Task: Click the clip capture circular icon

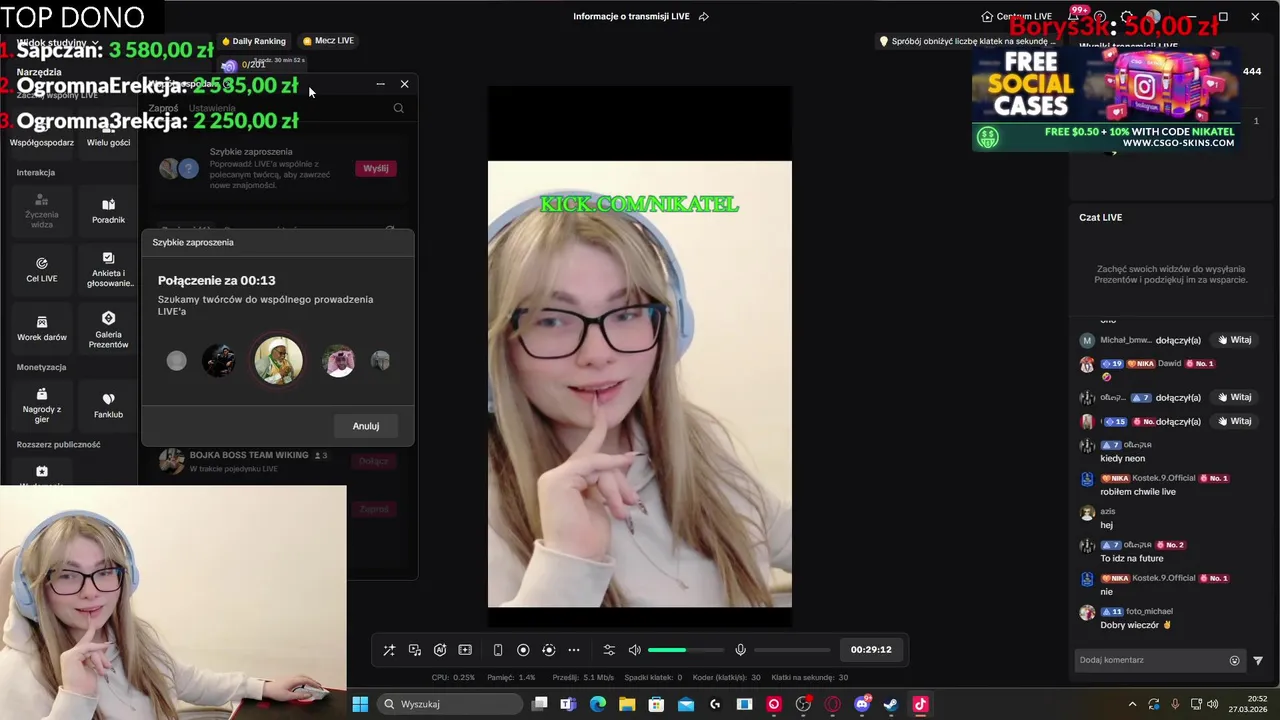Action: 548,650
